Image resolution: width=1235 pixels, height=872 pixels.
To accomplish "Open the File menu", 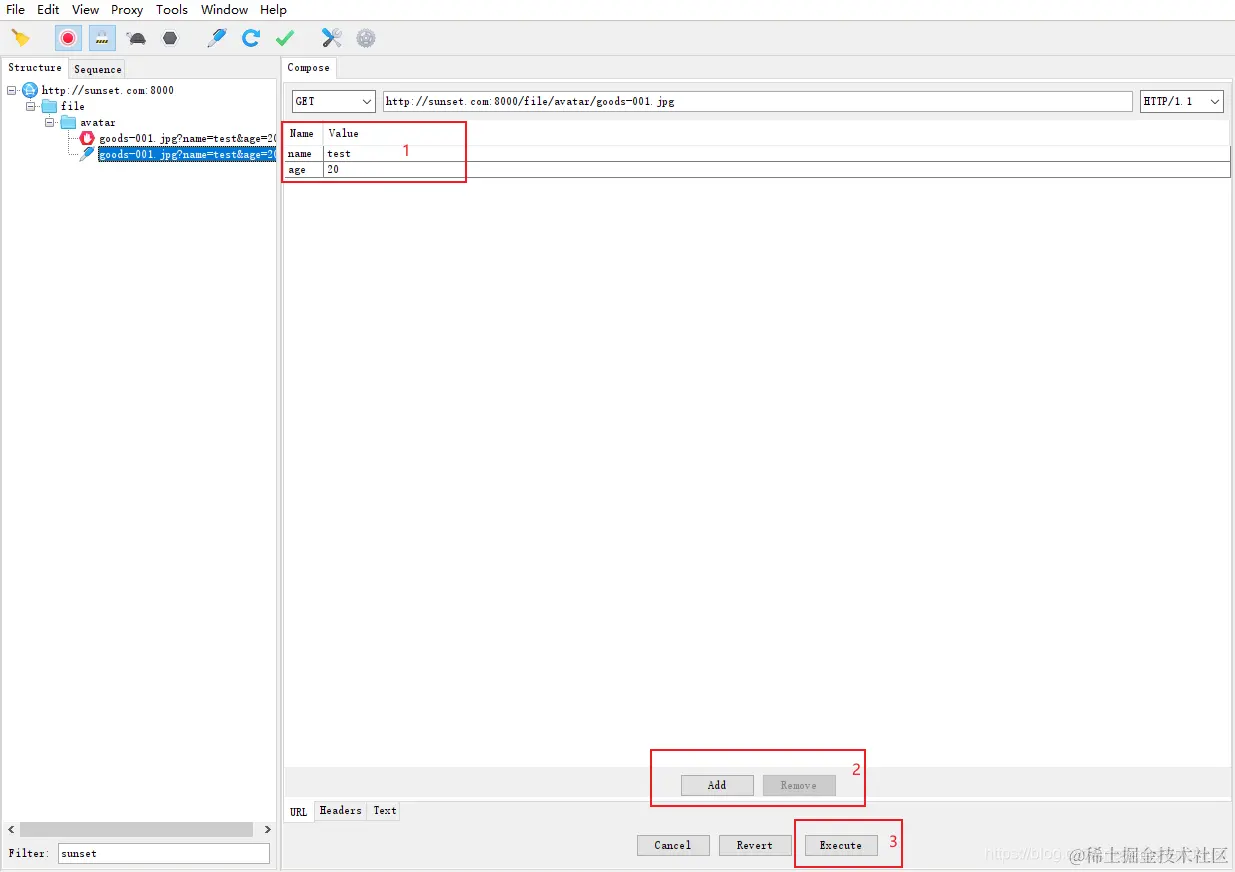I will click(15, 9).
